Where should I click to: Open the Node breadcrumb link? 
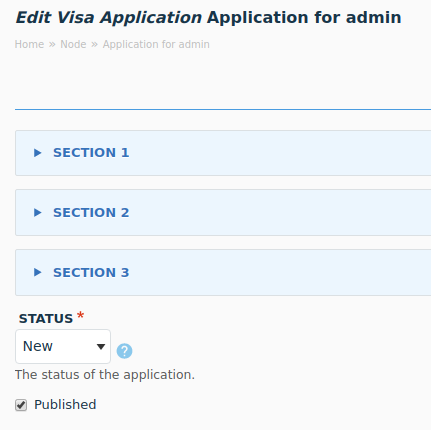[x=73, y=44]
